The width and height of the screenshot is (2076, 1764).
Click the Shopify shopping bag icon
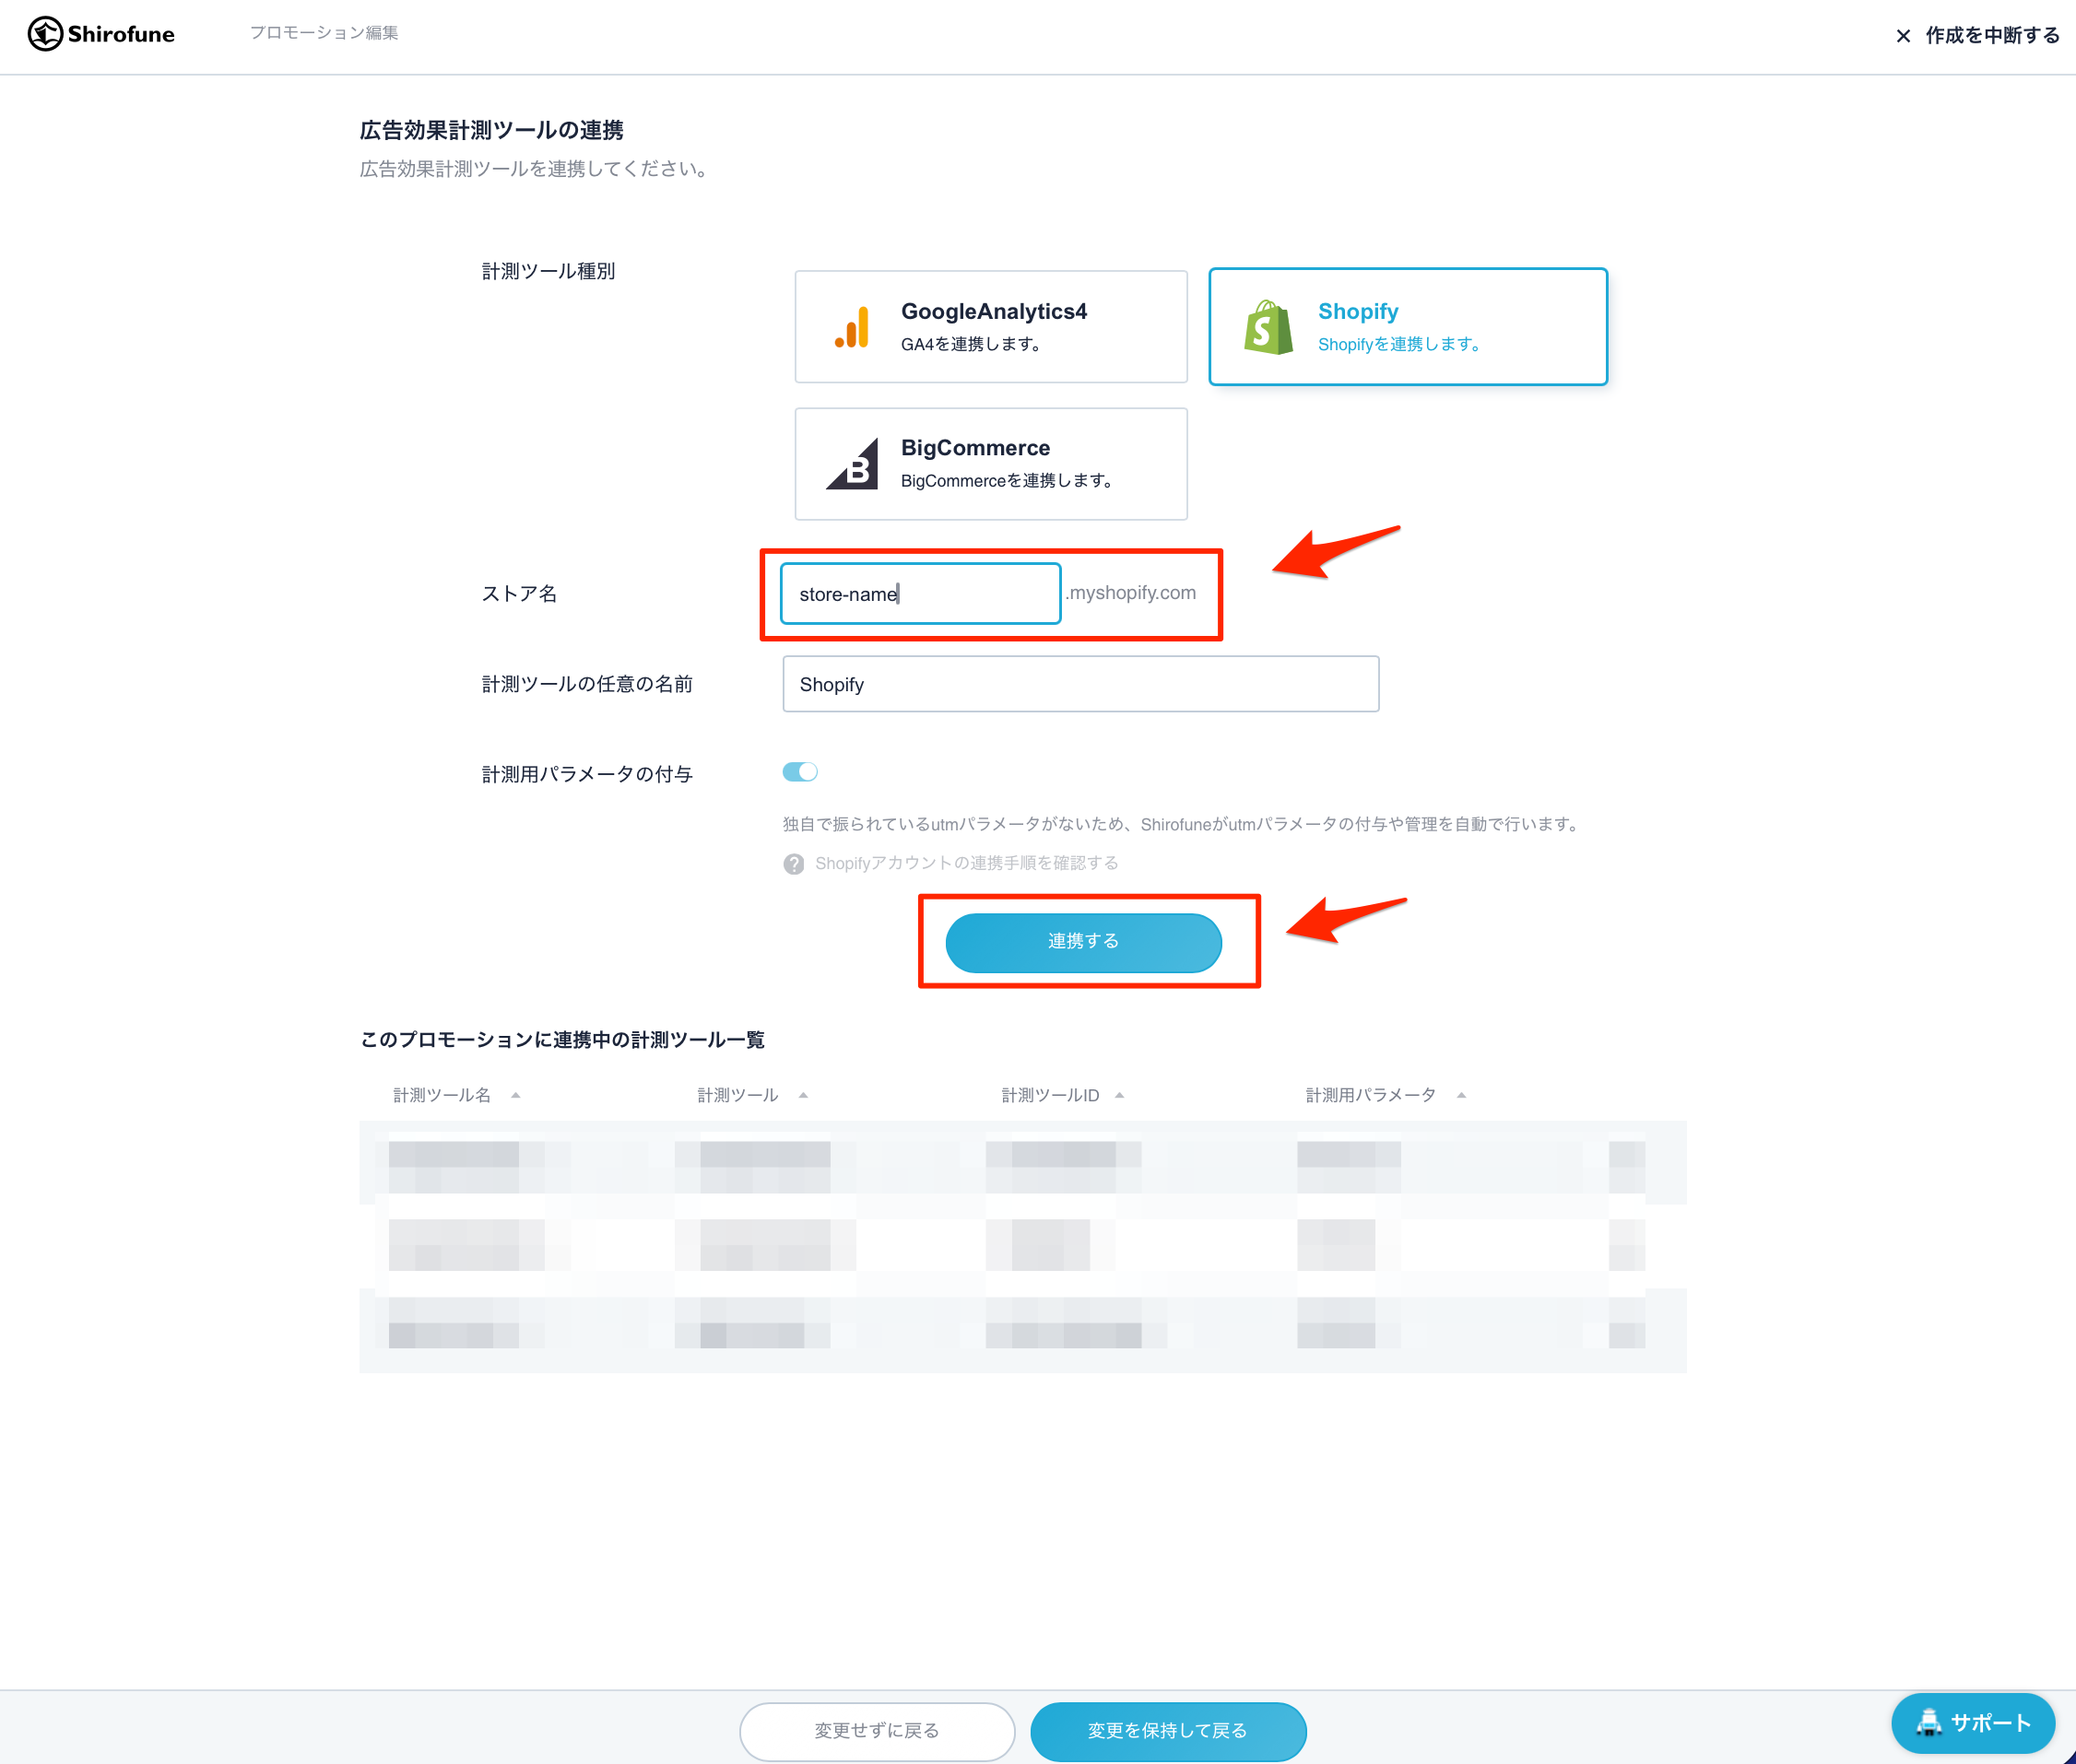1268,327
